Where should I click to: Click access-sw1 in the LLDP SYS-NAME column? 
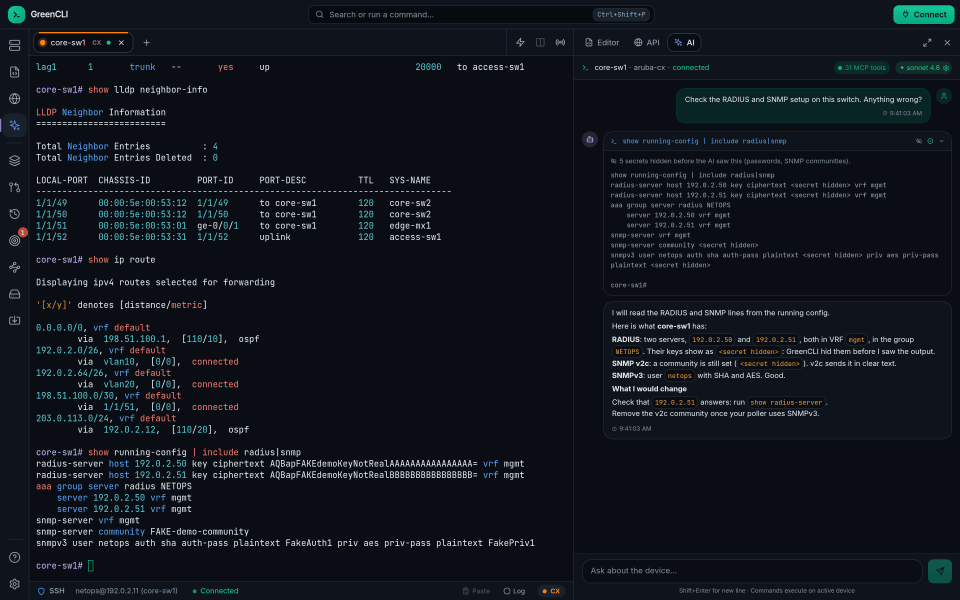(x=415, y=237)
